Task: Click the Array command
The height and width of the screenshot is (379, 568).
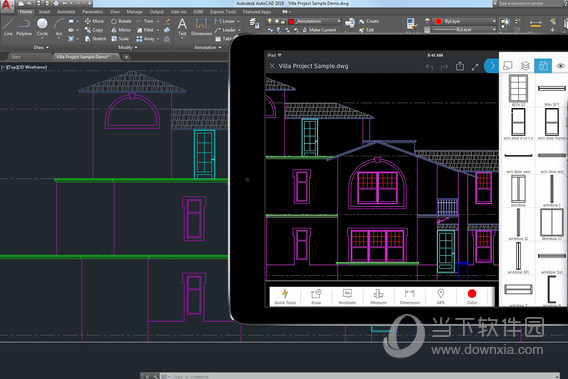Action: [146, 39]
